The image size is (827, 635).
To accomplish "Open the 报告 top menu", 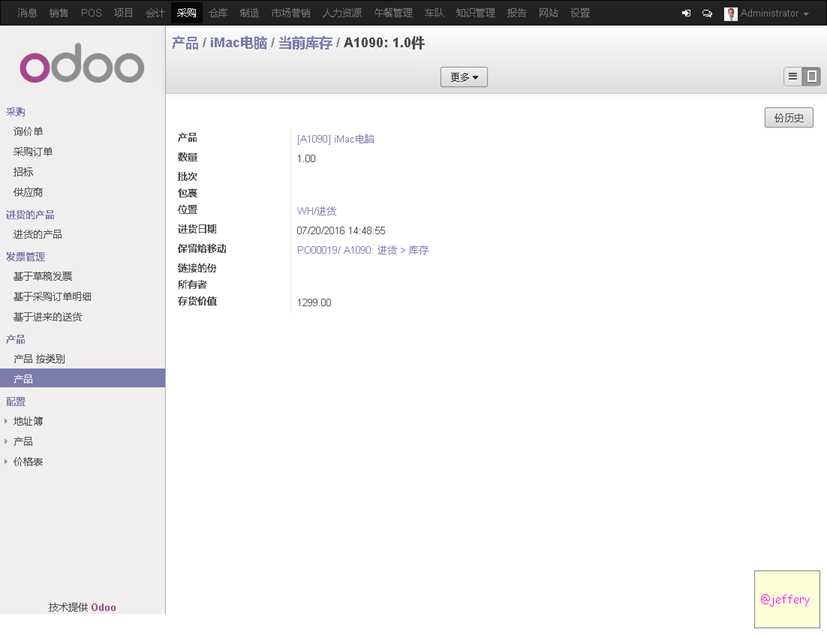I will [517, 13].
